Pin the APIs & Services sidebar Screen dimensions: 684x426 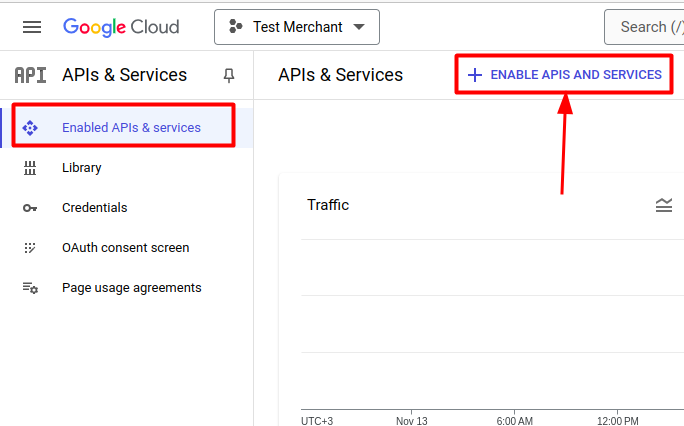(229, 75)
